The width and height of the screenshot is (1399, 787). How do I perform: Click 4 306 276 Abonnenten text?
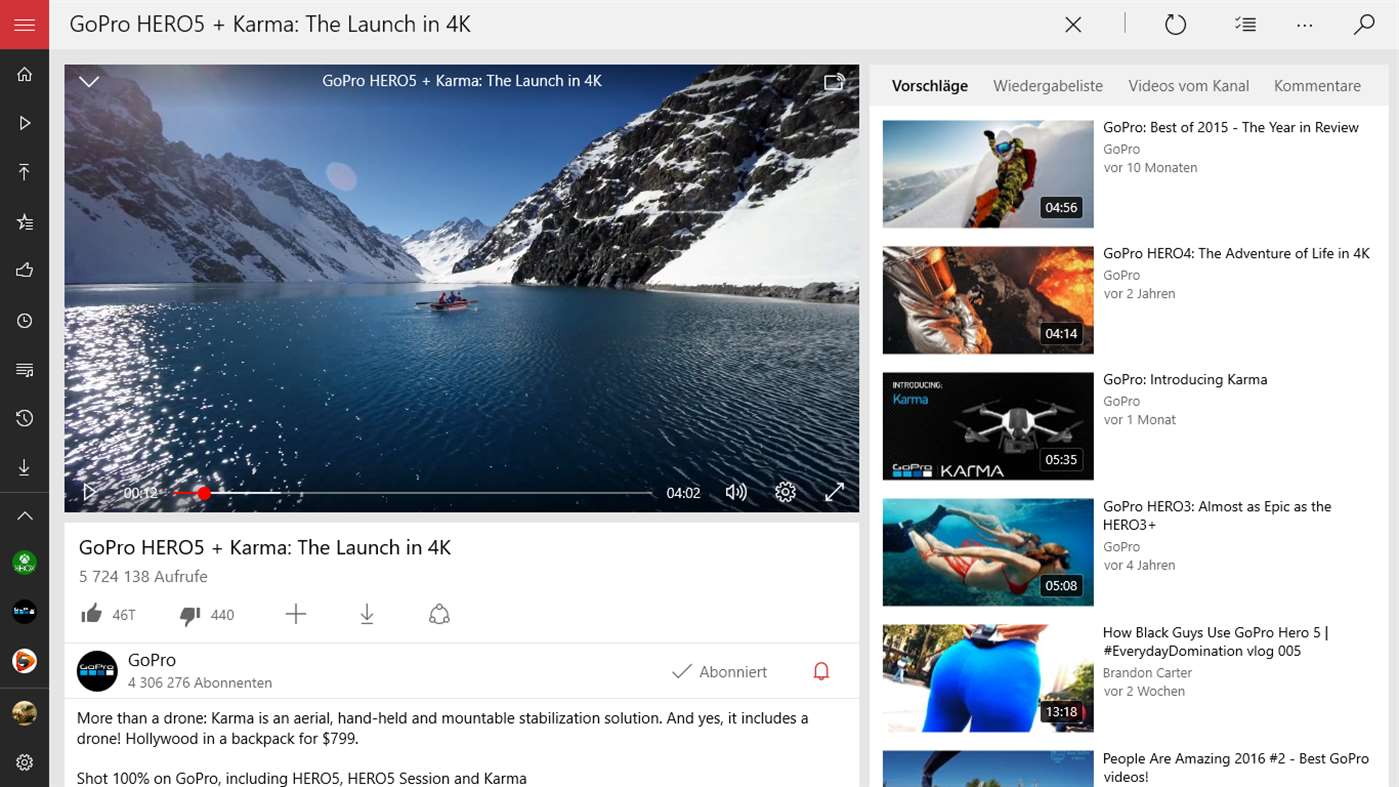[200, 683]
